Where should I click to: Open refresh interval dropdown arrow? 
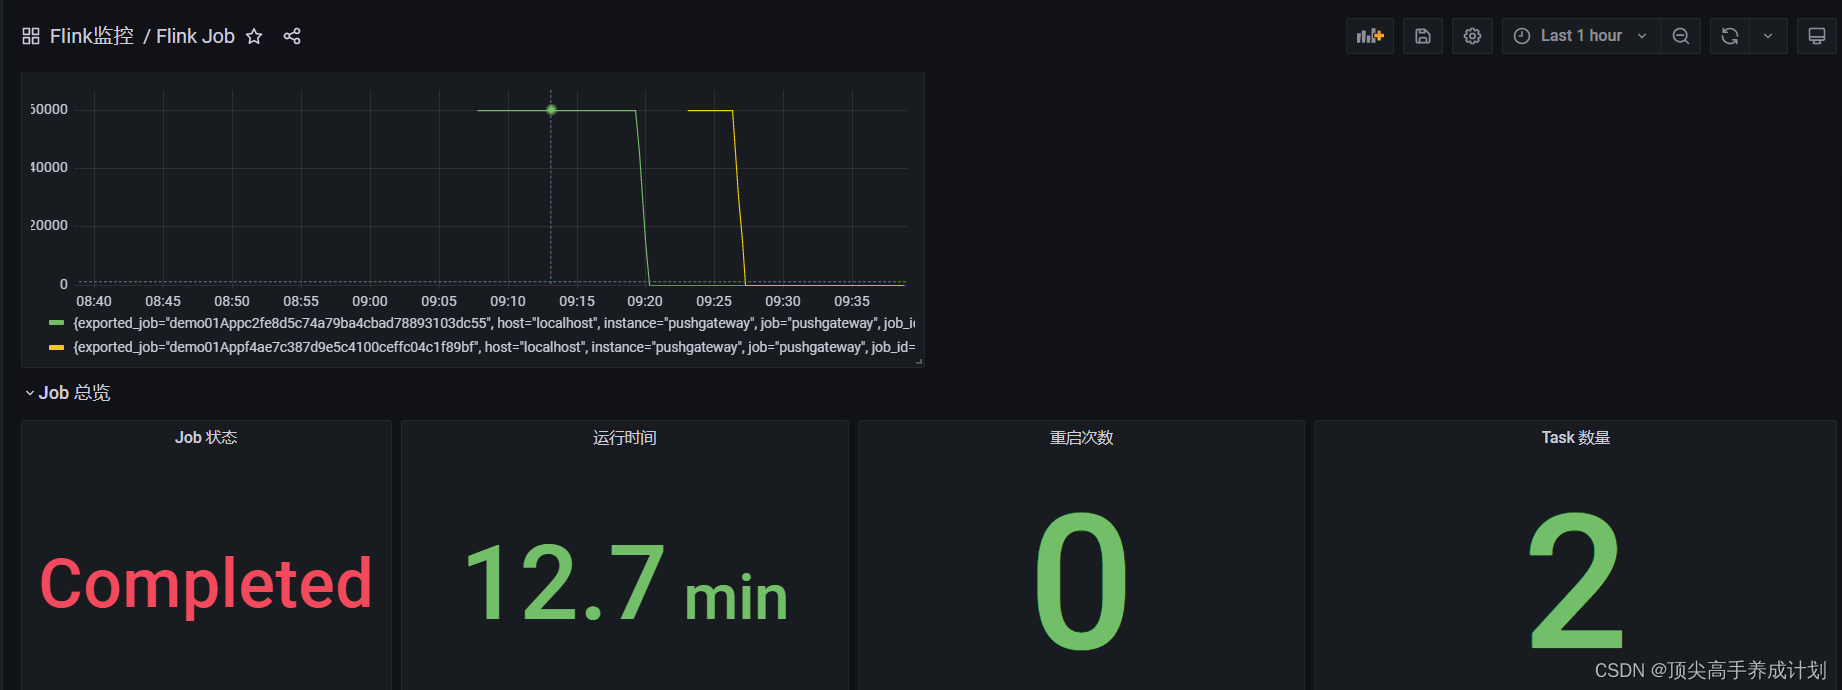tap(1768, 36)
